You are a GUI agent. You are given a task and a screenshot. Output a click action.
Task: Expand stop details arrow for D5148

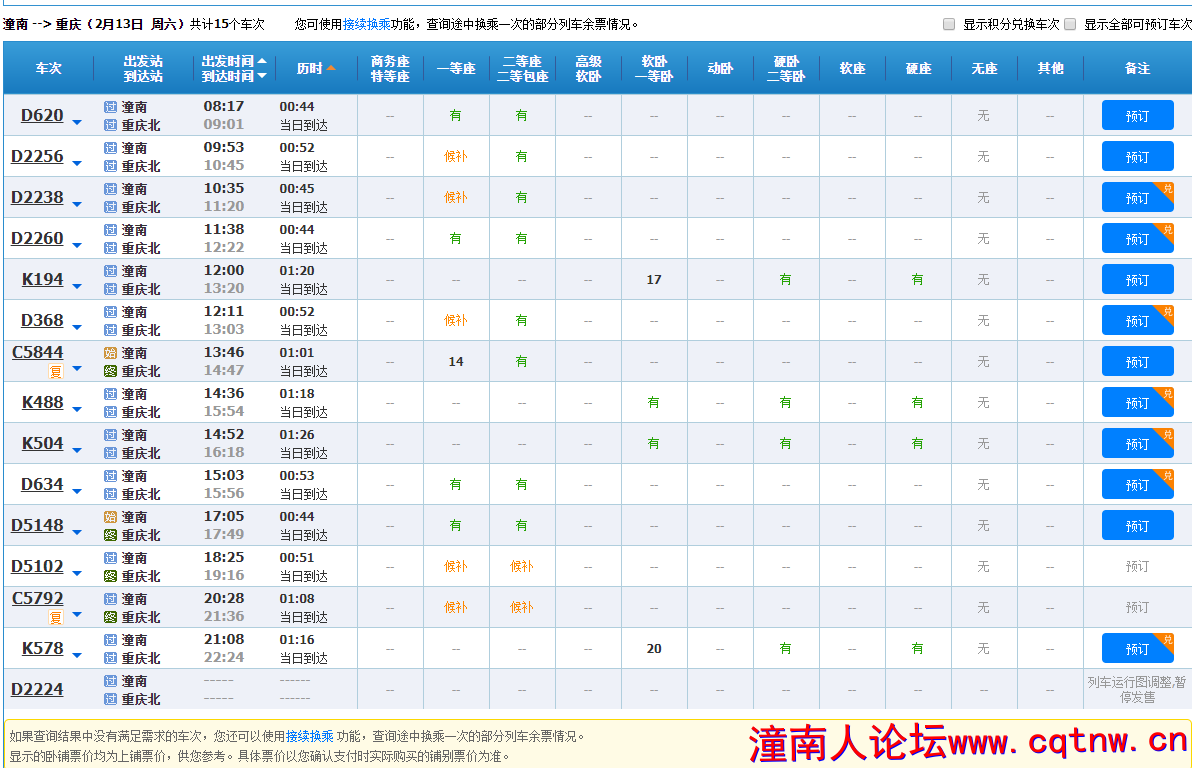(x=77, y=533)
